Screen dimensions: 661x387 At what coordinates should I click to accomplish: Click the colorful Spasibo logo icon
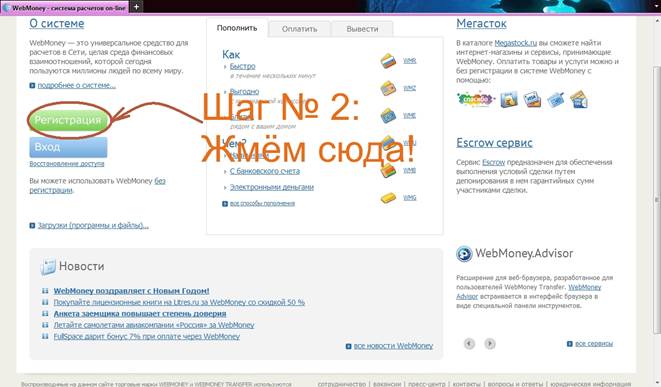click(475, 99)
